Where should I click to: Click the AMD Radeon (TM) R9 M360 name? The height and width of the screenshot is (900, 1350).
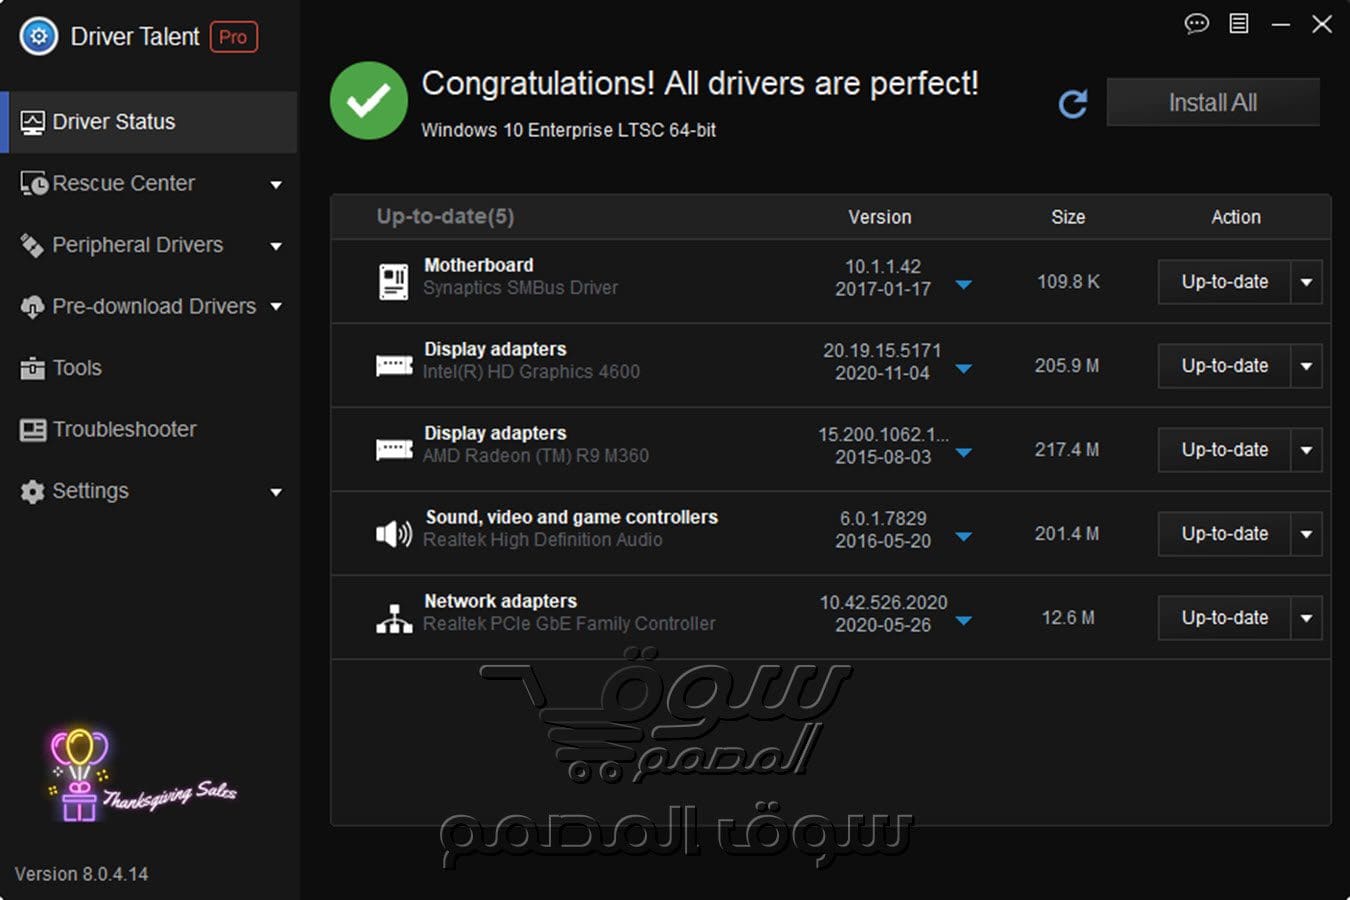(x=536, y=456)
